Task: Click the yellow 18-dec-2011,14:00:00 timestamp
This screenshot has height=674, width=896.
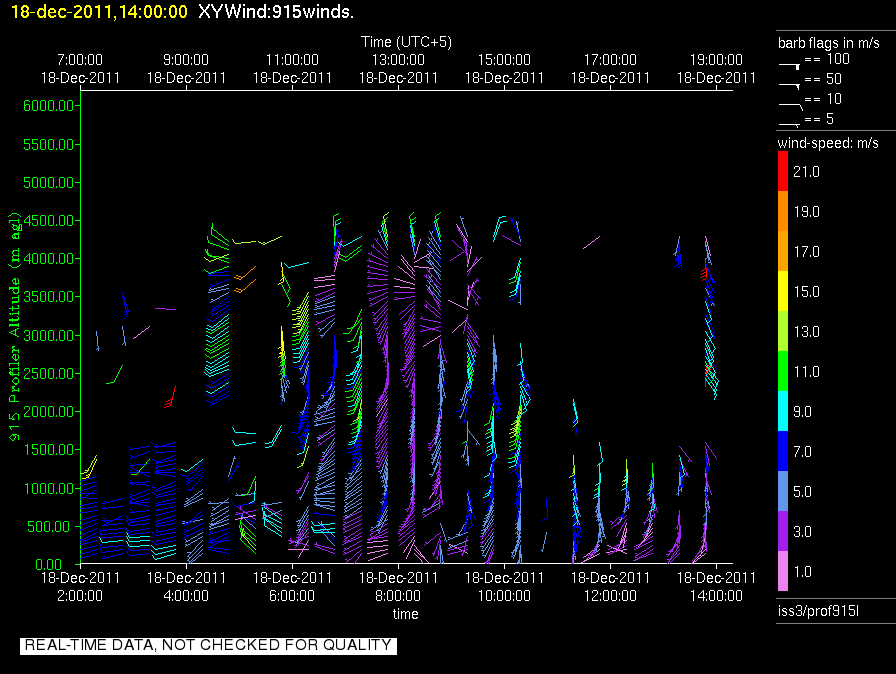Action: [99, 11]
